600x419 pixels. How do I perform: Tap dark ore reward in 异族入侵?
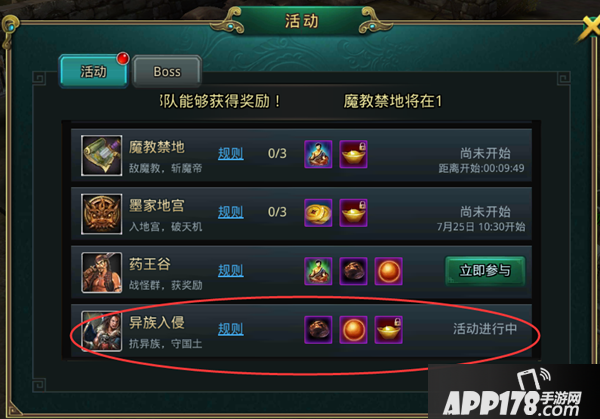point(318,330)
